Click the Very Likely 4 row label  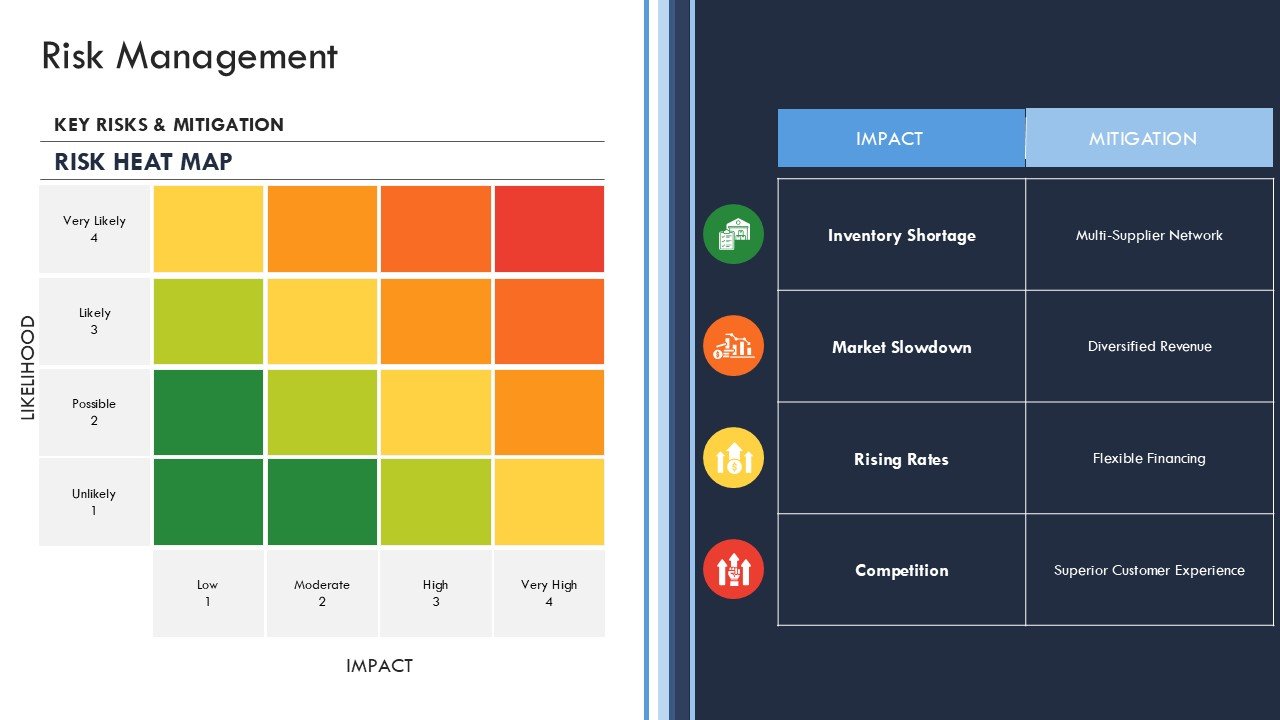(x=94, y=229)
